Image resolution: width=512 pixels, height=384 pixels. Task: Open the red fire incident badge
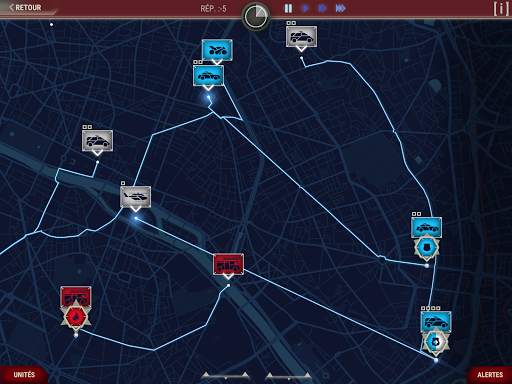[76, 317]
